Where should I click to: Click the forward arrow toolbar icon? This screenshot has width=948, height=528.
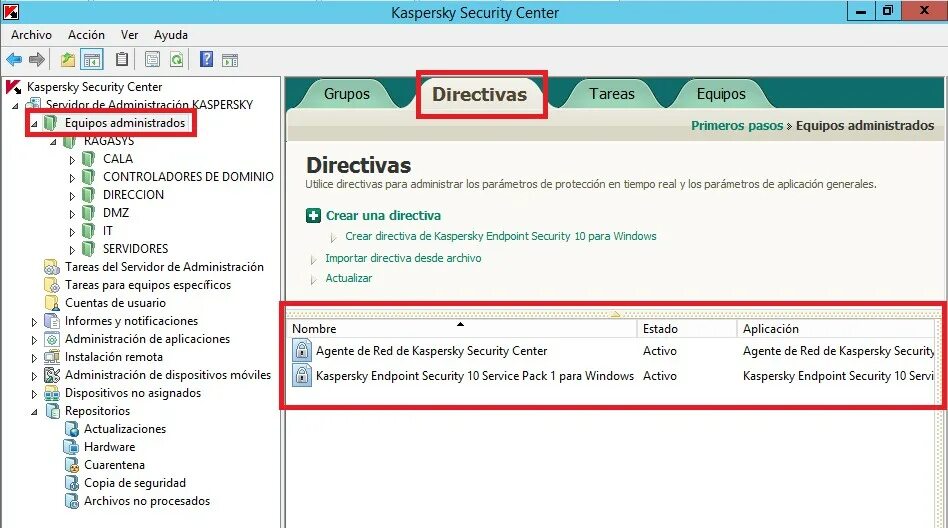tap(37, 59)
